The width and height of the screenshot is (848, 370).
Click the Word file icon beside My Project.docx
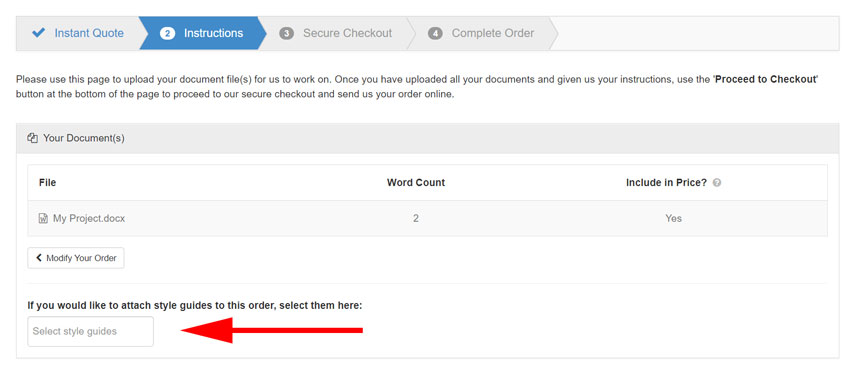43,219
